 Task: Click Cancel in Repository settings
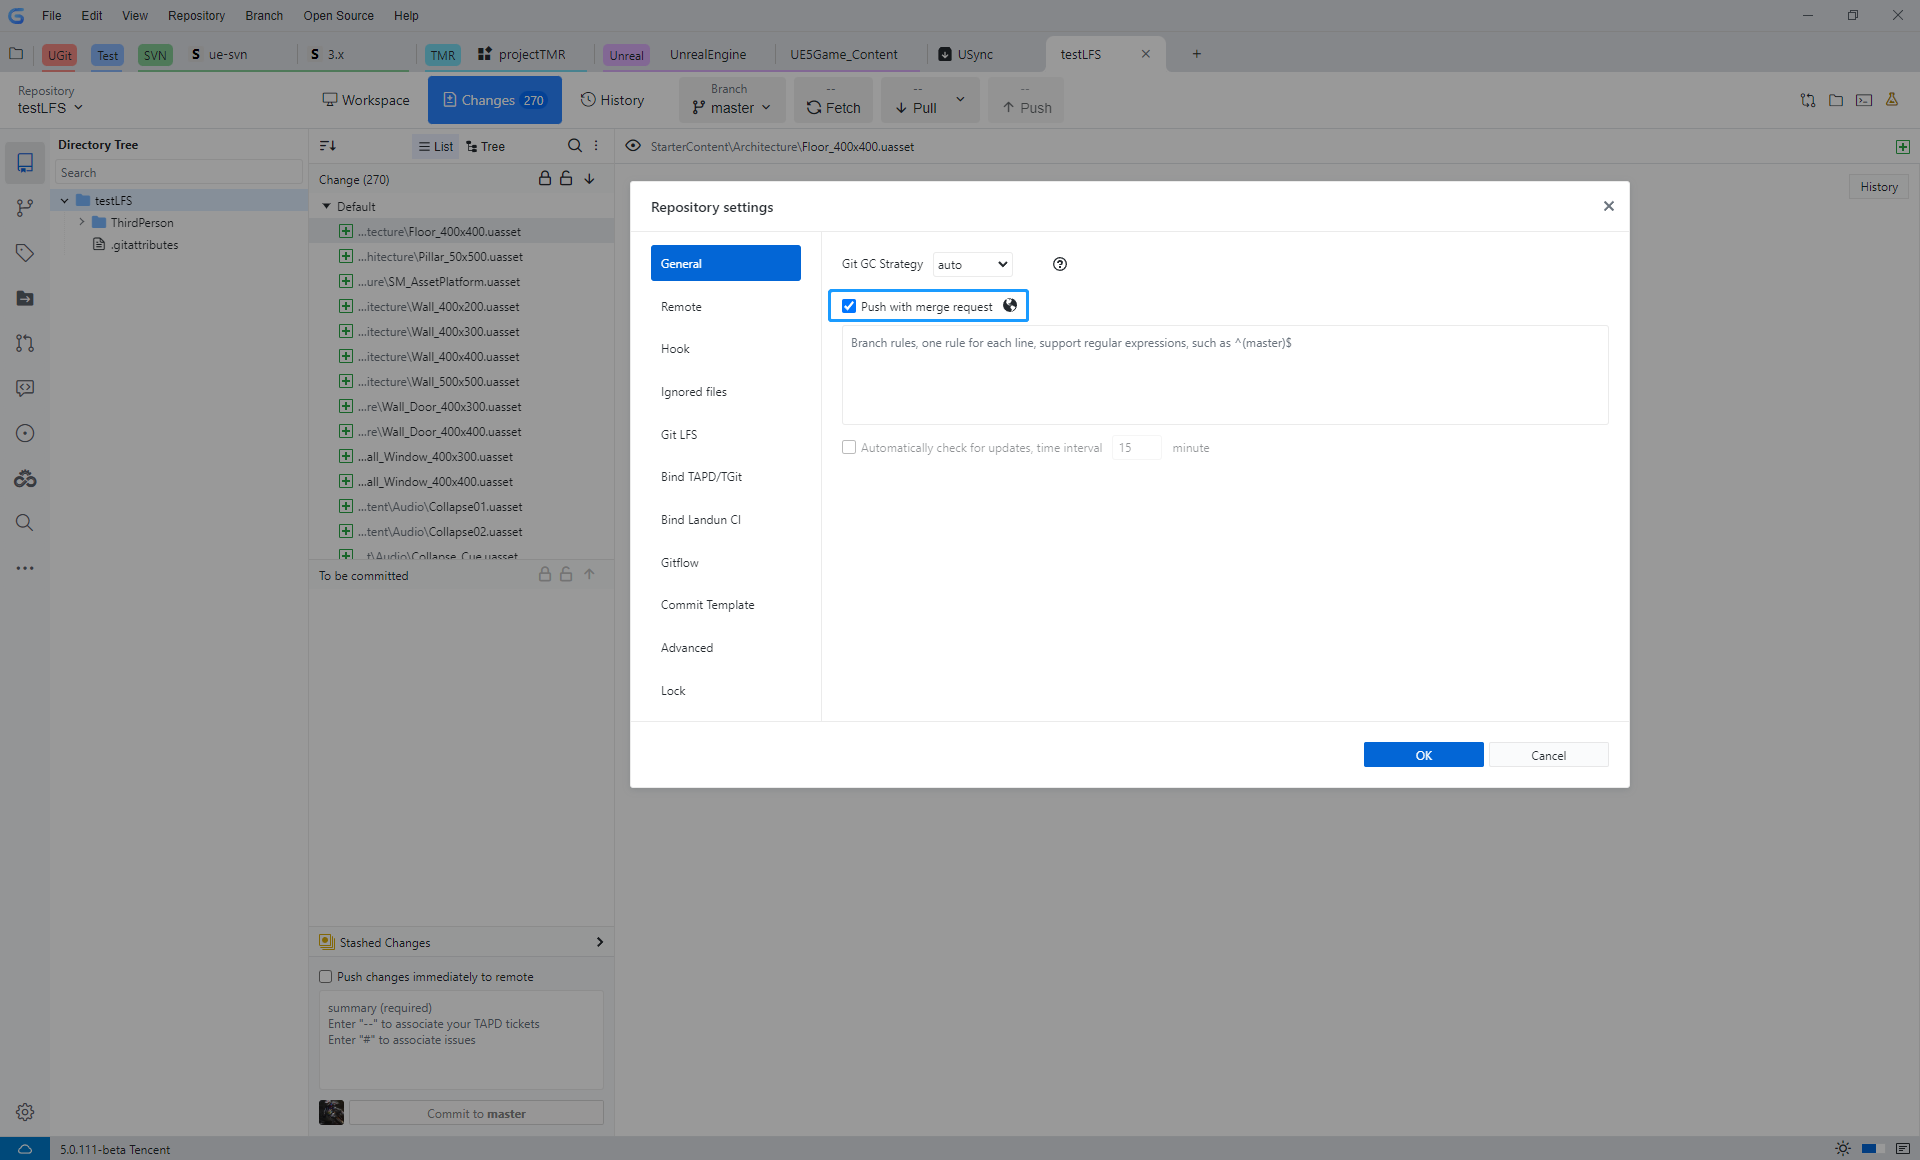[x=1549, y=755]
